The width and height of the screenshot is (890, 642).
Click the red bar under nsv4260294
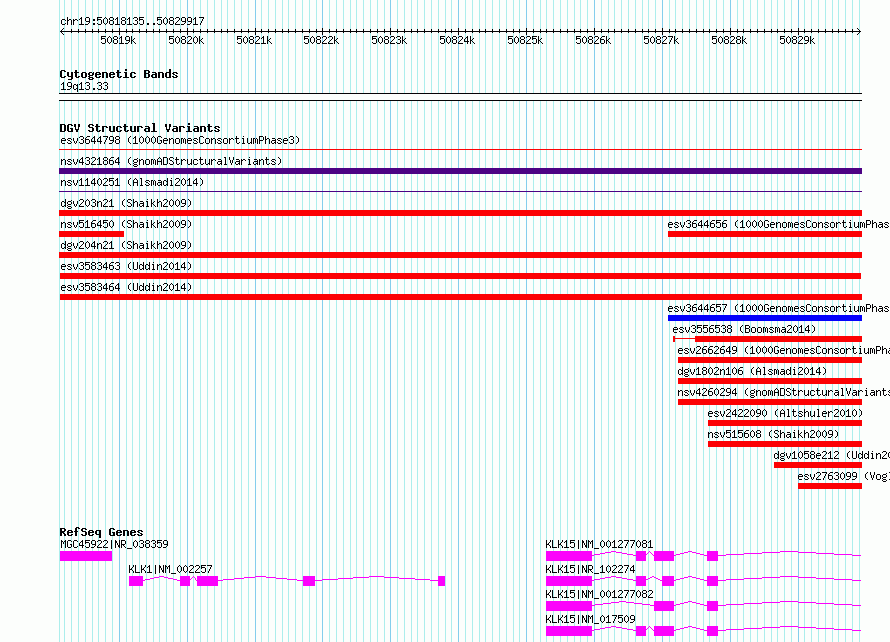coord(770,402)
